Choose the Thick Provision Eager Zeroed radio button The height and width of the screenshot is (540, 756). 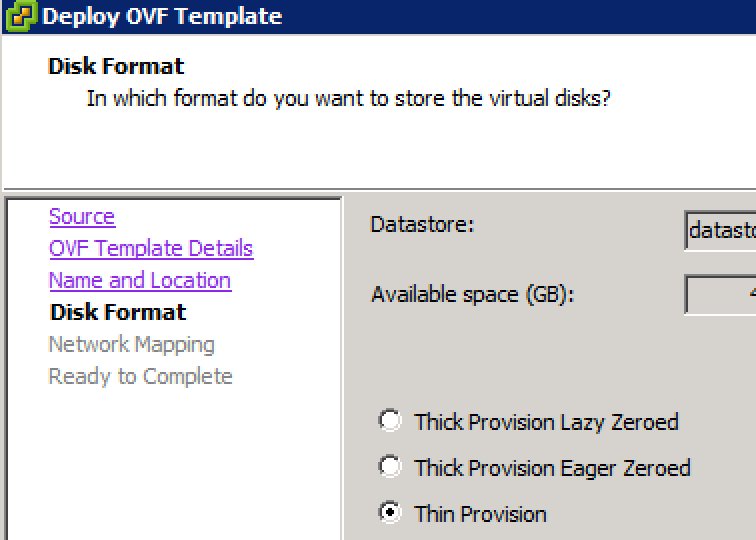coord(390,466)
